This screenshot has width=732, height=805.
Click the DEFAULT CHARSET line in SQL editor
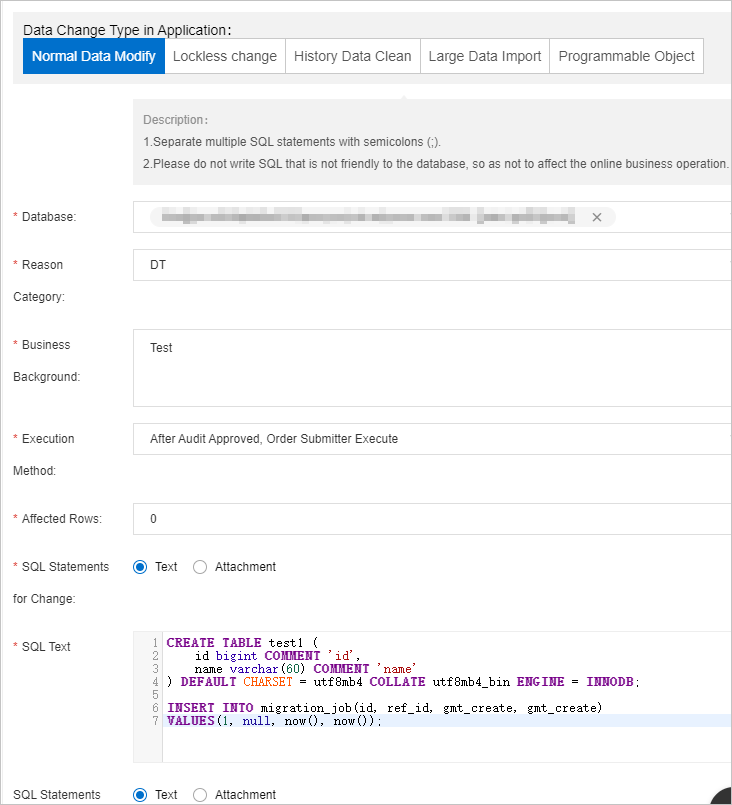(x=403, y=682)
